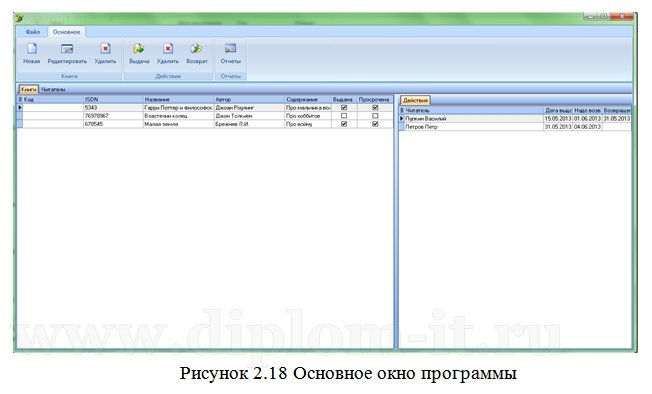
Task: Click the due date 01.06.2013
Action: click(x=587, y=118)
